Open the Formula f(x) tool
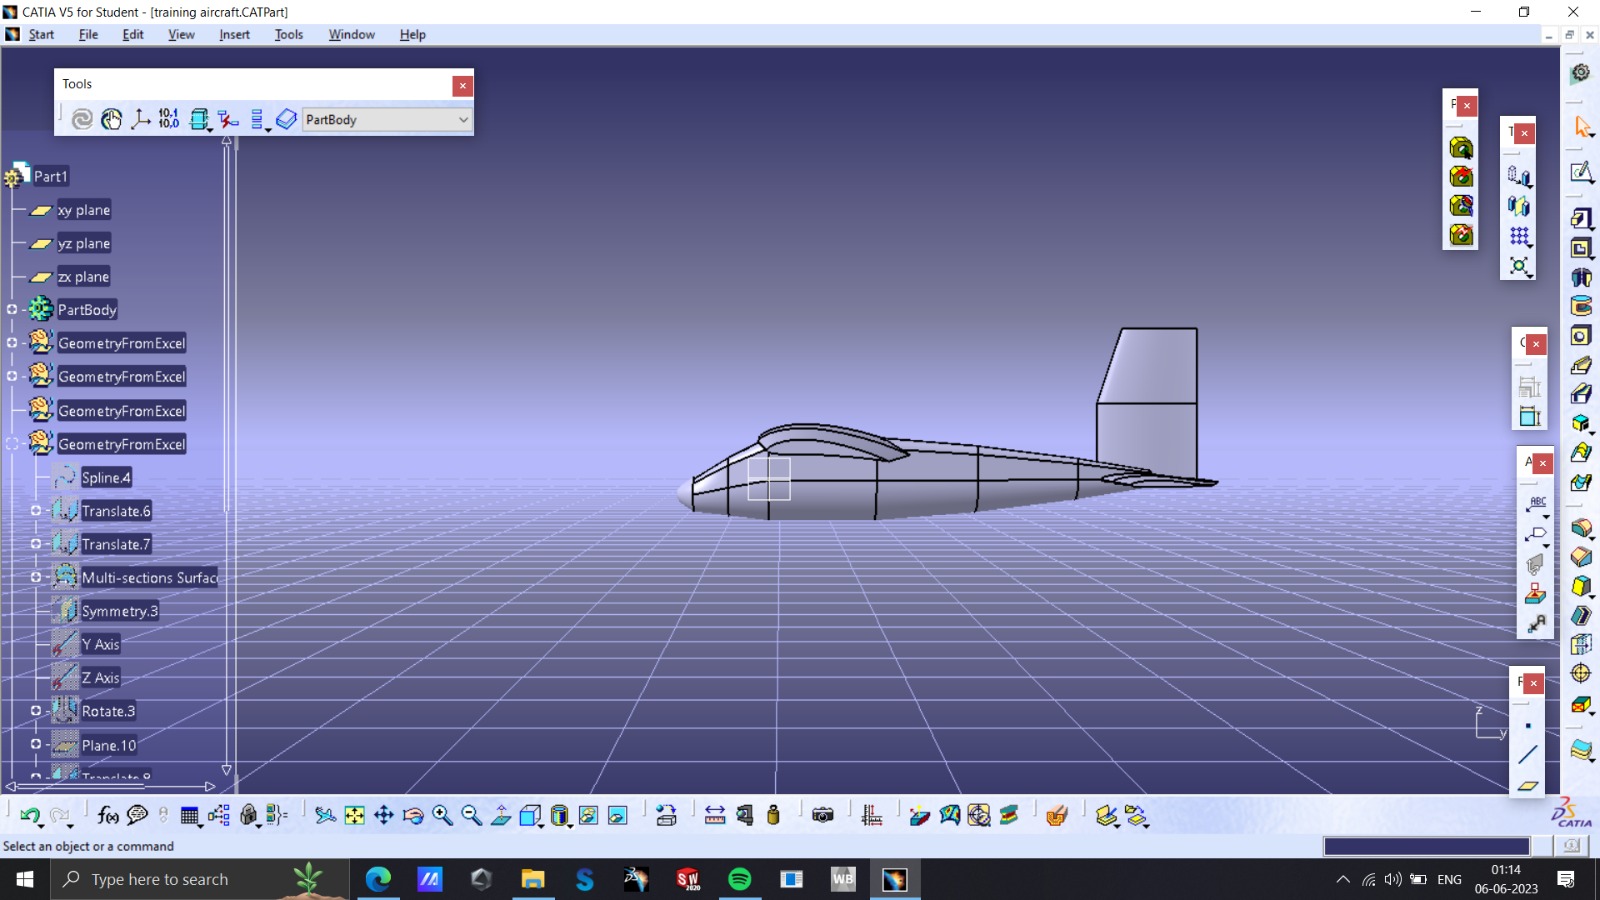The height and width of the screenshot is (900, 1600). tap(108, 816)
